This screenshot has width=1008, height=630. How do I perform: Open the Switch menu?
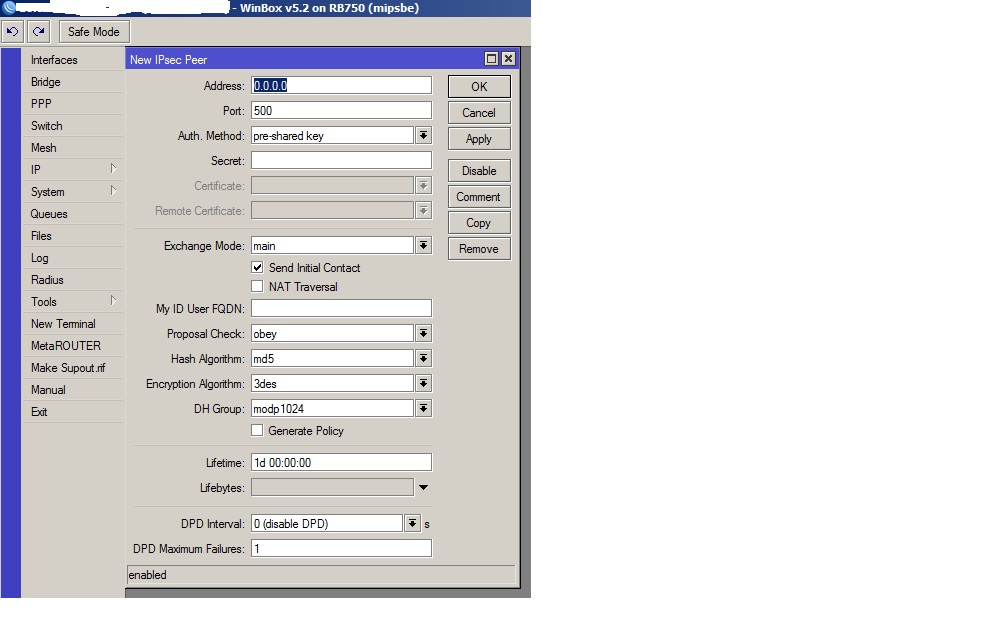point(72,125)
